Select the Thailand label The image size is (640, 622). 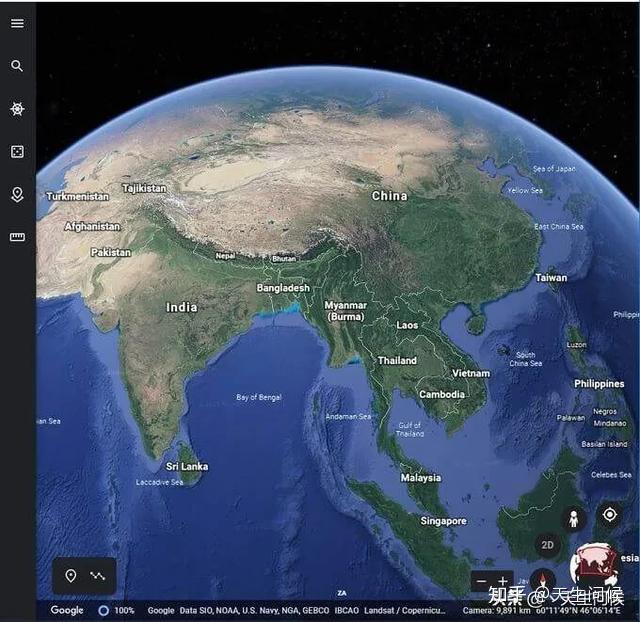pos(397,360)
